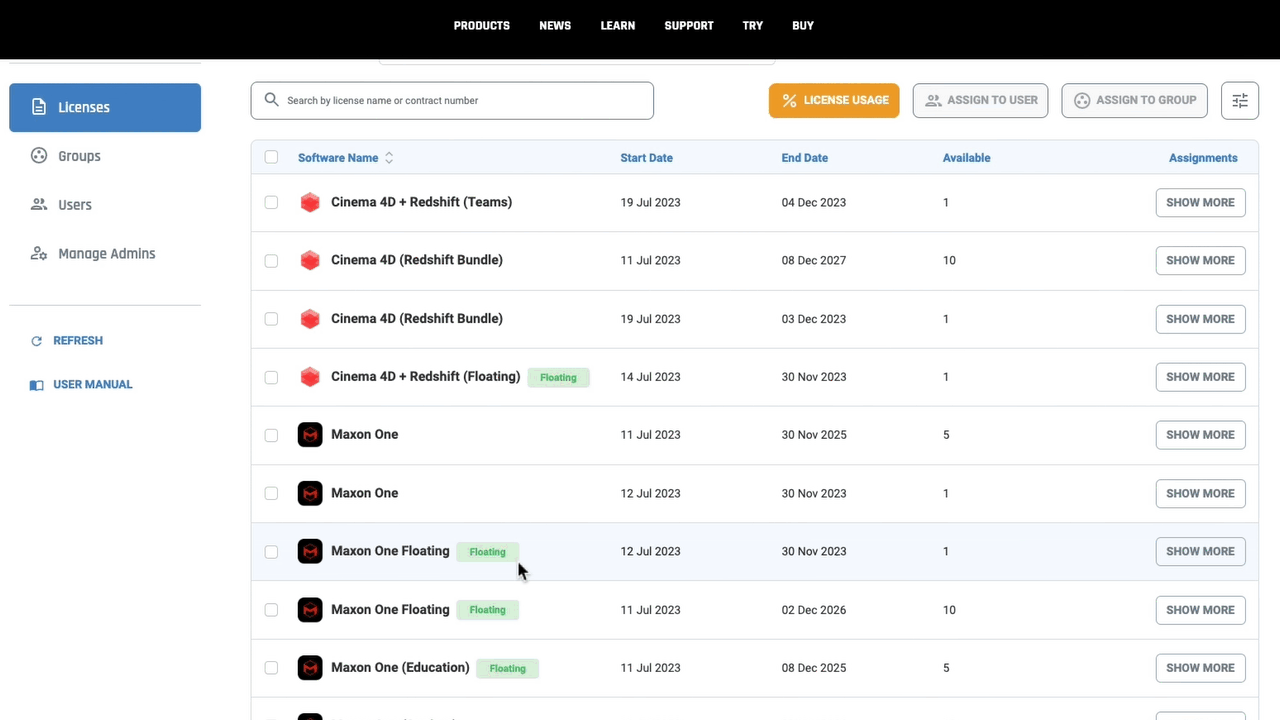Show more for Cinema 4D + Redshift (Floating)

point(1200,377)
